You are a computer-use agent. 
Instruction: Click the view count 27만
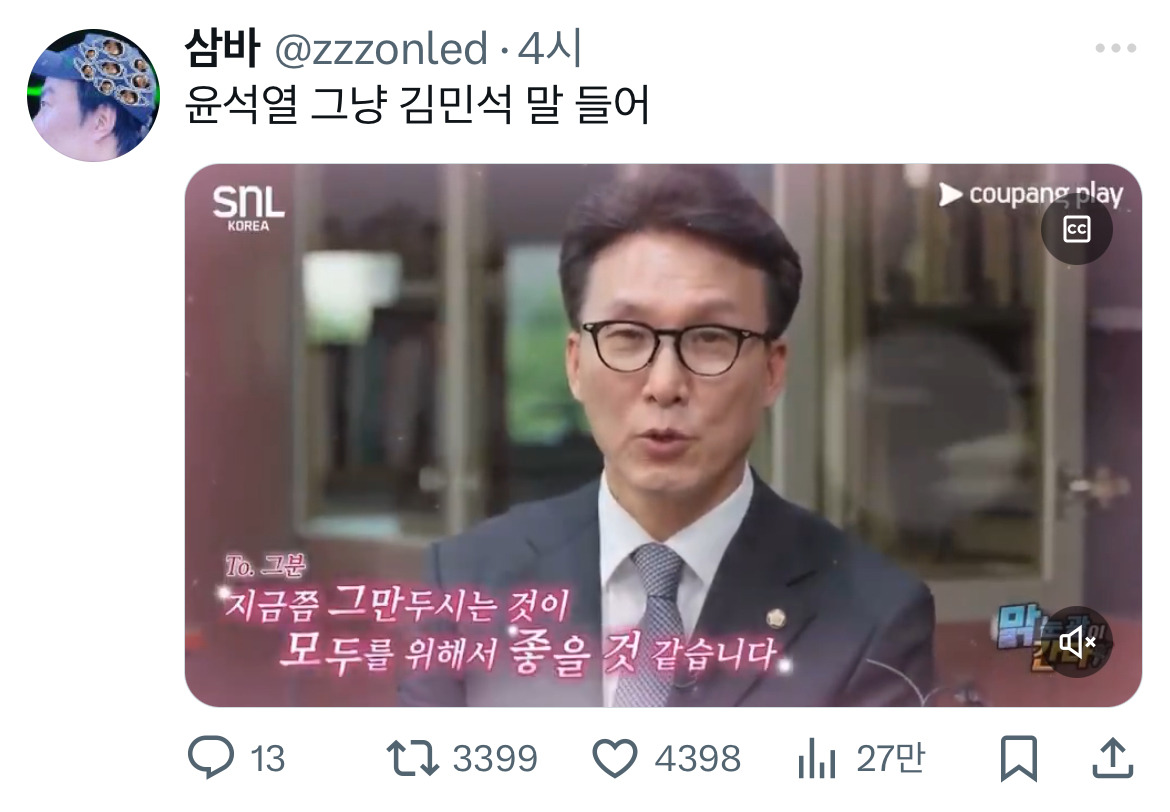point(891,759)
